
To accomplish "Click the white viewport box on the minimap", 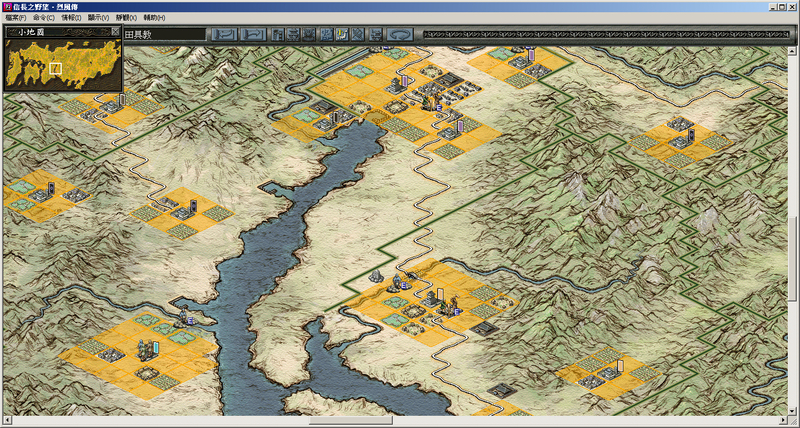I will point(56,68).
